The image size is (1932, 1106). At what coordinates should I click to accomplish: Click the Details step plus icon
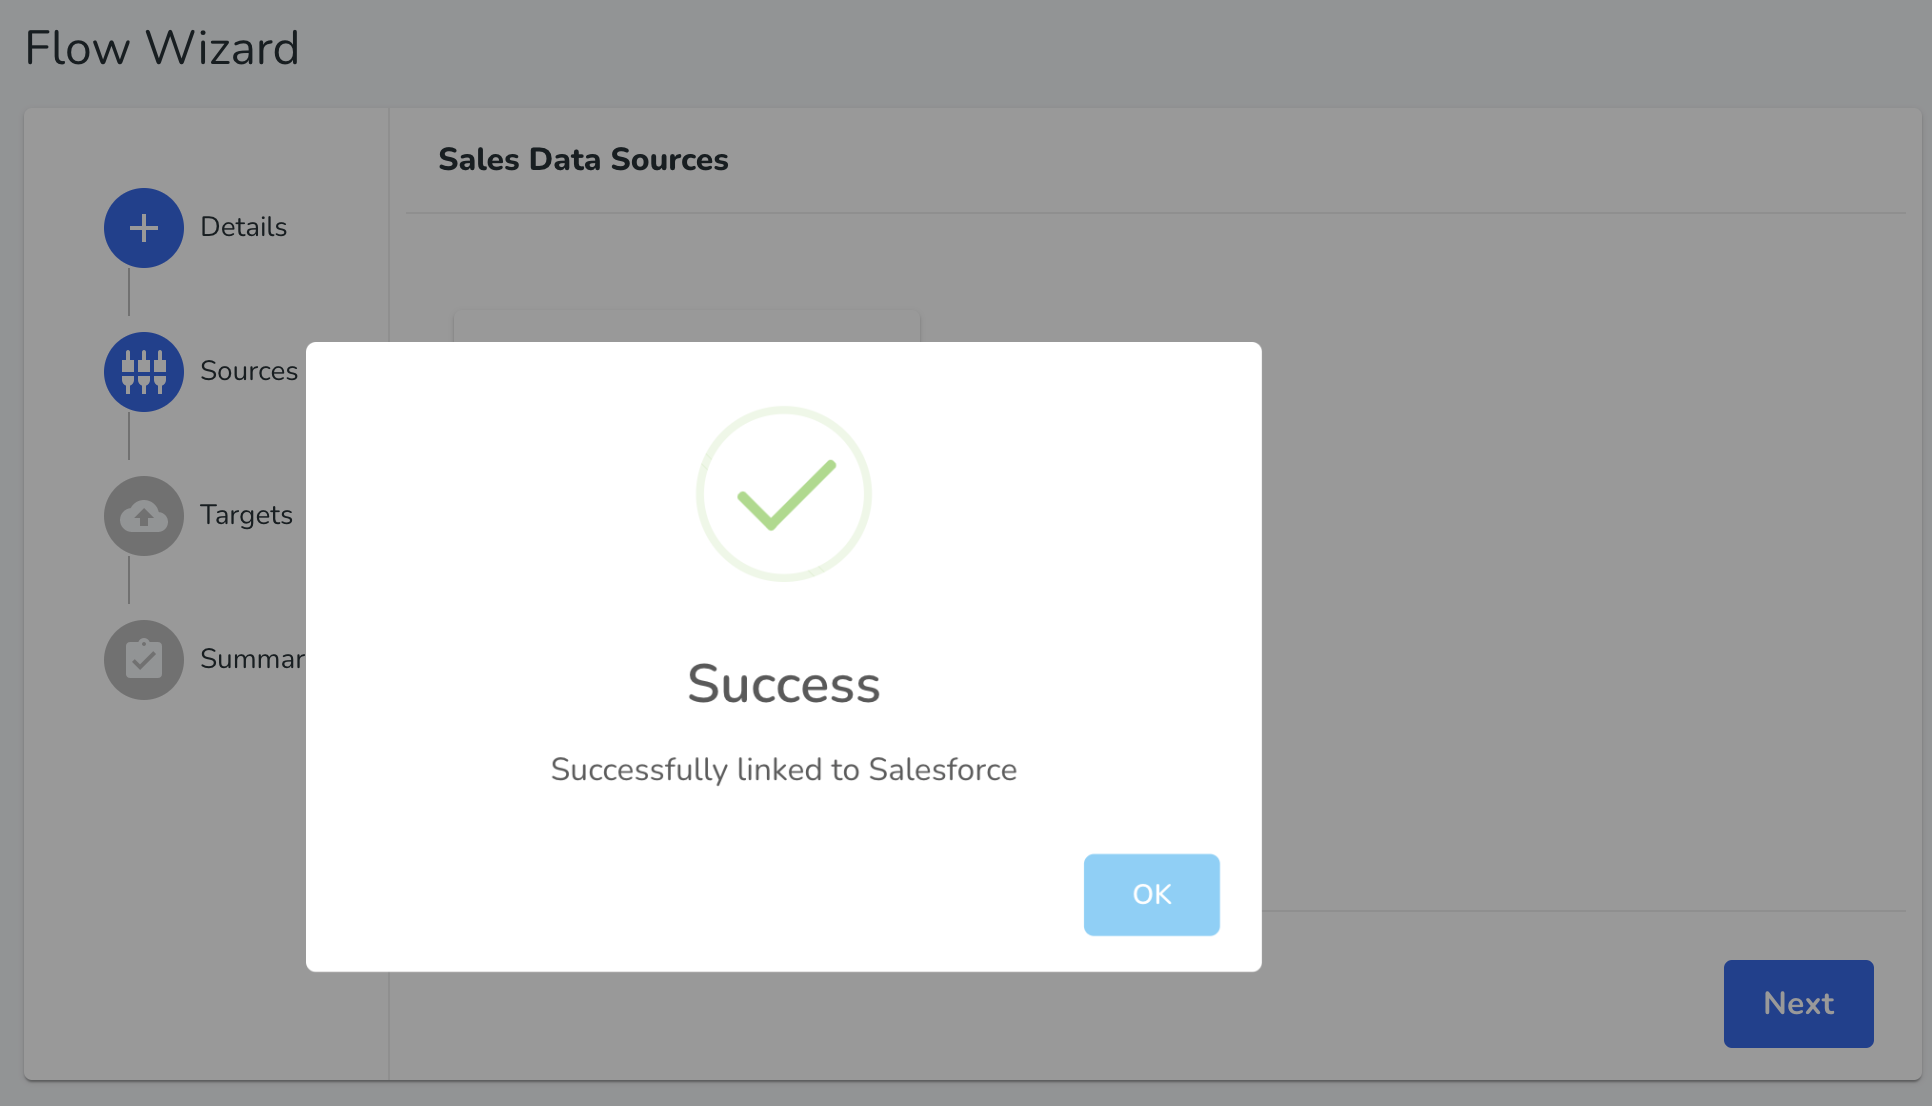pyautogui.click(x=144, y=228)
